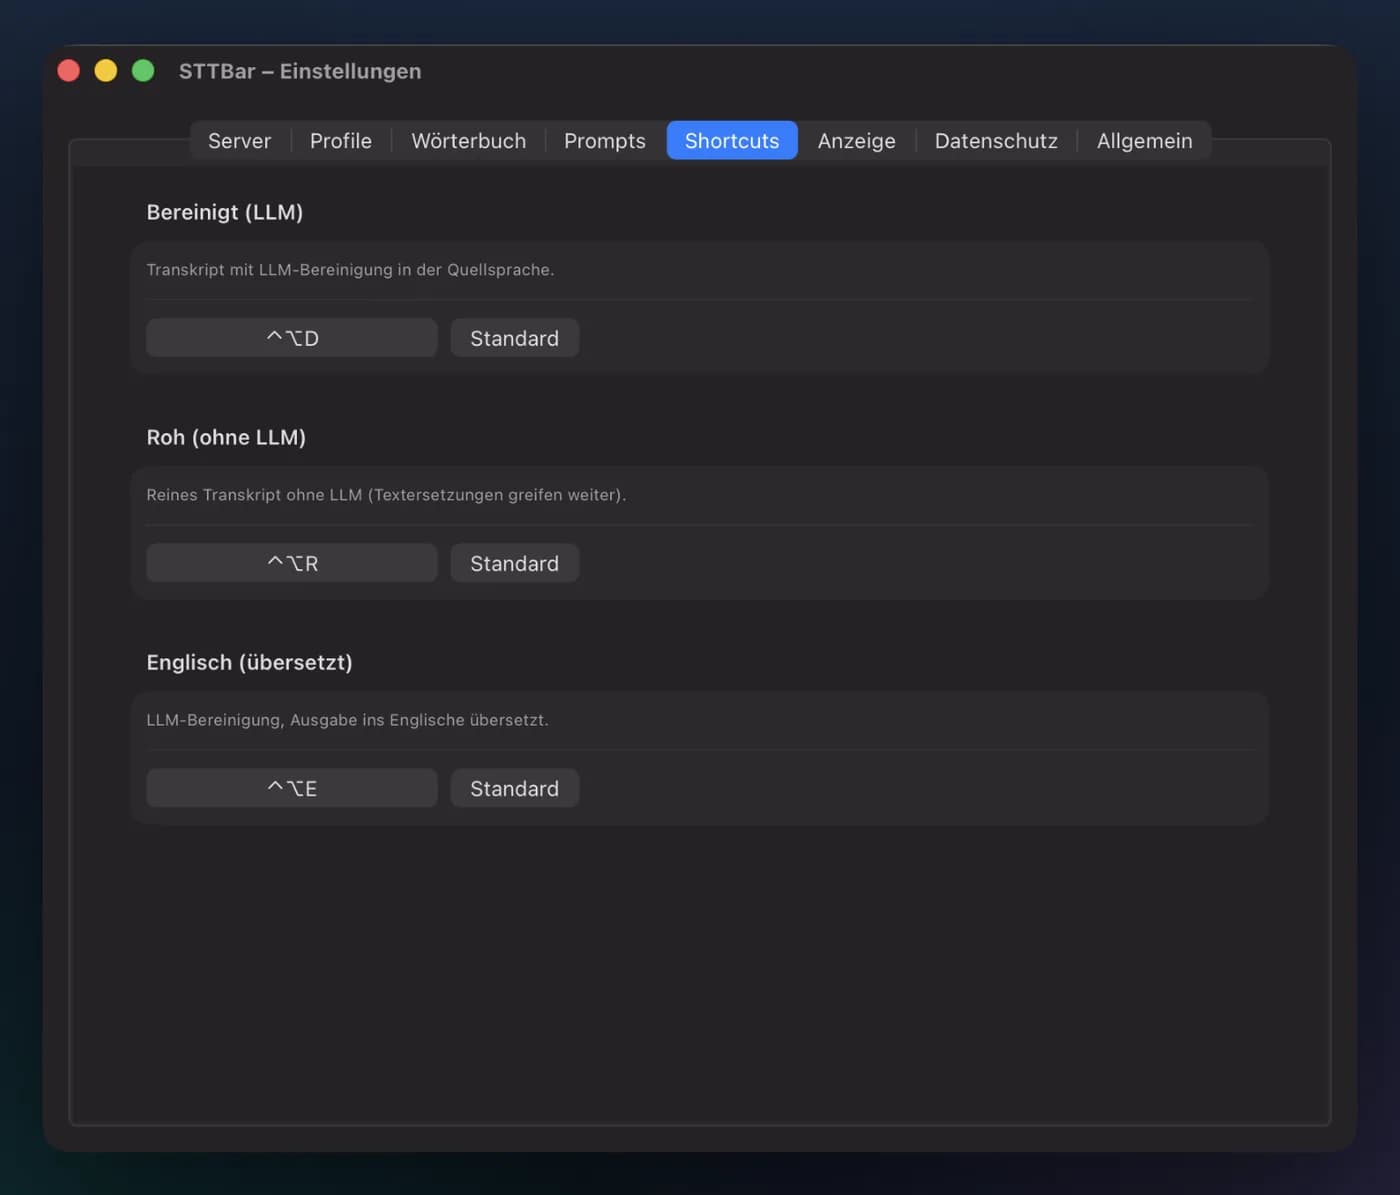Switch to the Server tab
1400x1195 pixels.
coord(239,141)
